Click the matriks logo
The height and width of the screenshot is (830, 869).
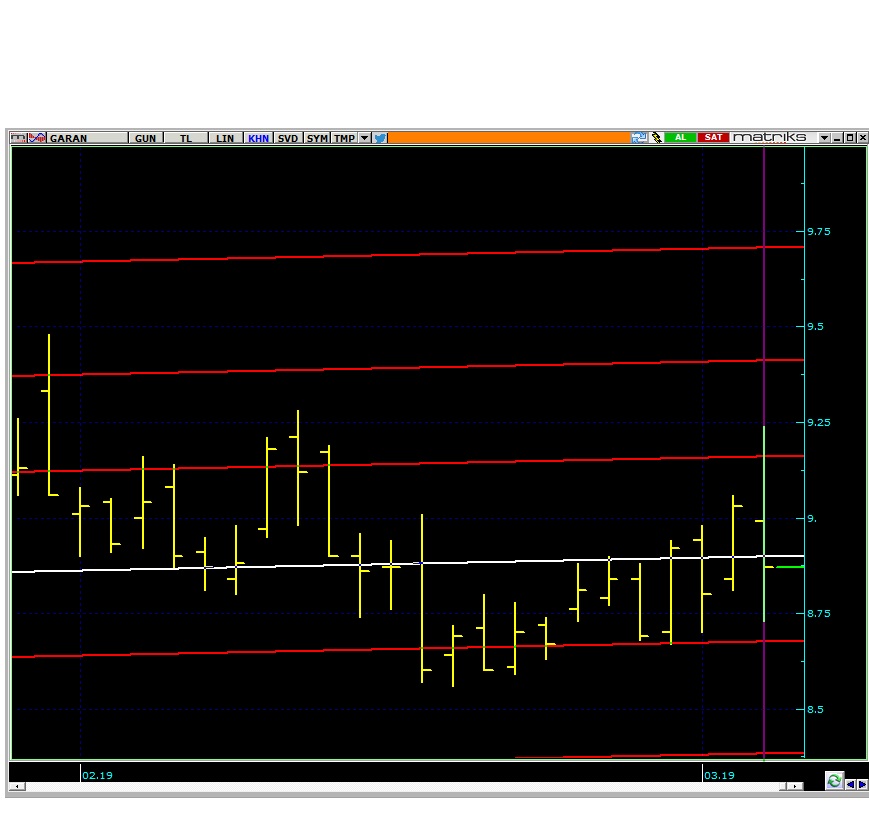(x=769, y=137)
